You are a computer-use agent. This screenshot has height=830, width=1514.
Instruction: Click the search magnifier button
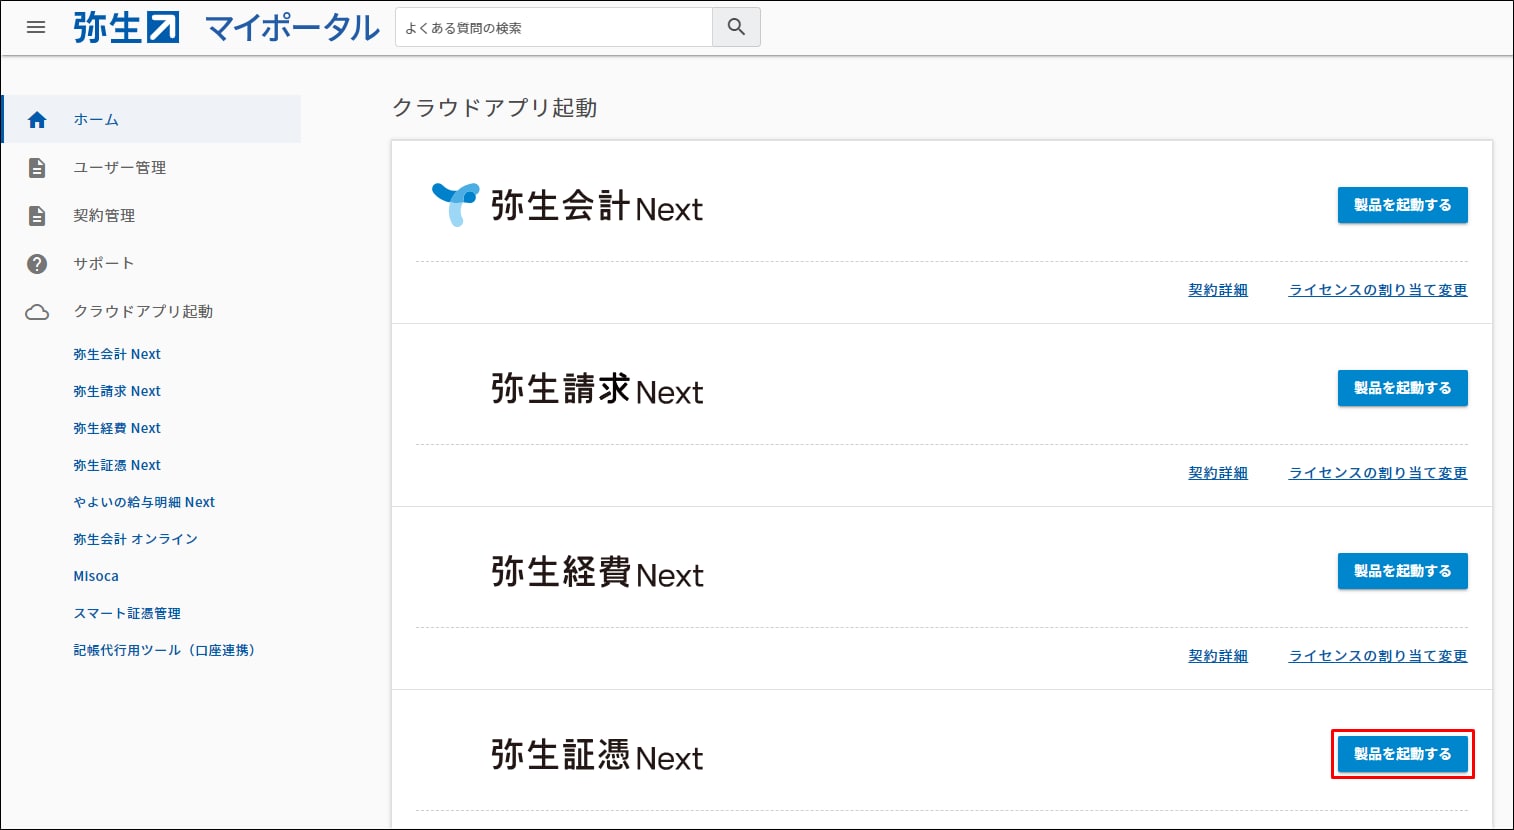(736, 27)
